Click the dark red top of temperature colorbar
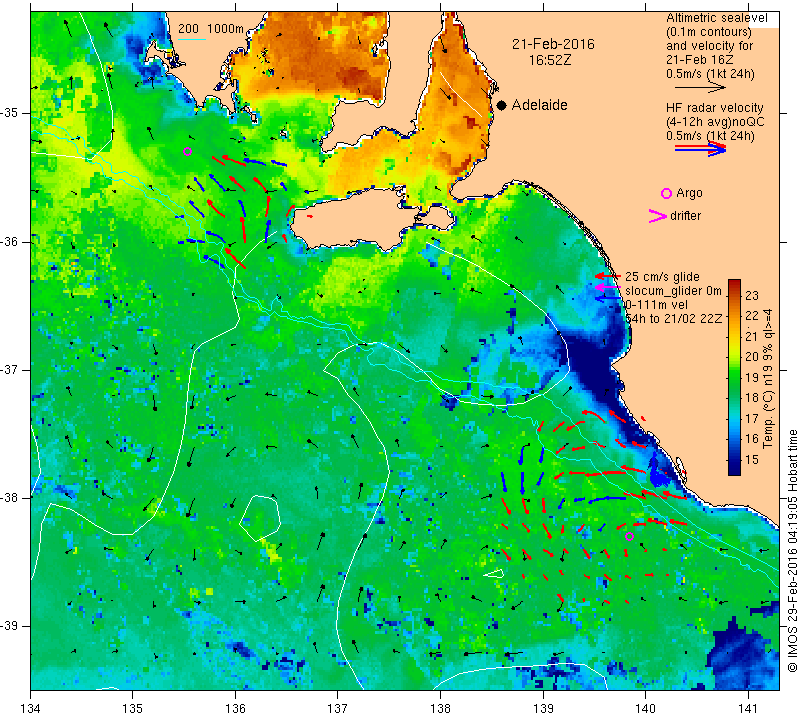 click(x=734, y=284)
